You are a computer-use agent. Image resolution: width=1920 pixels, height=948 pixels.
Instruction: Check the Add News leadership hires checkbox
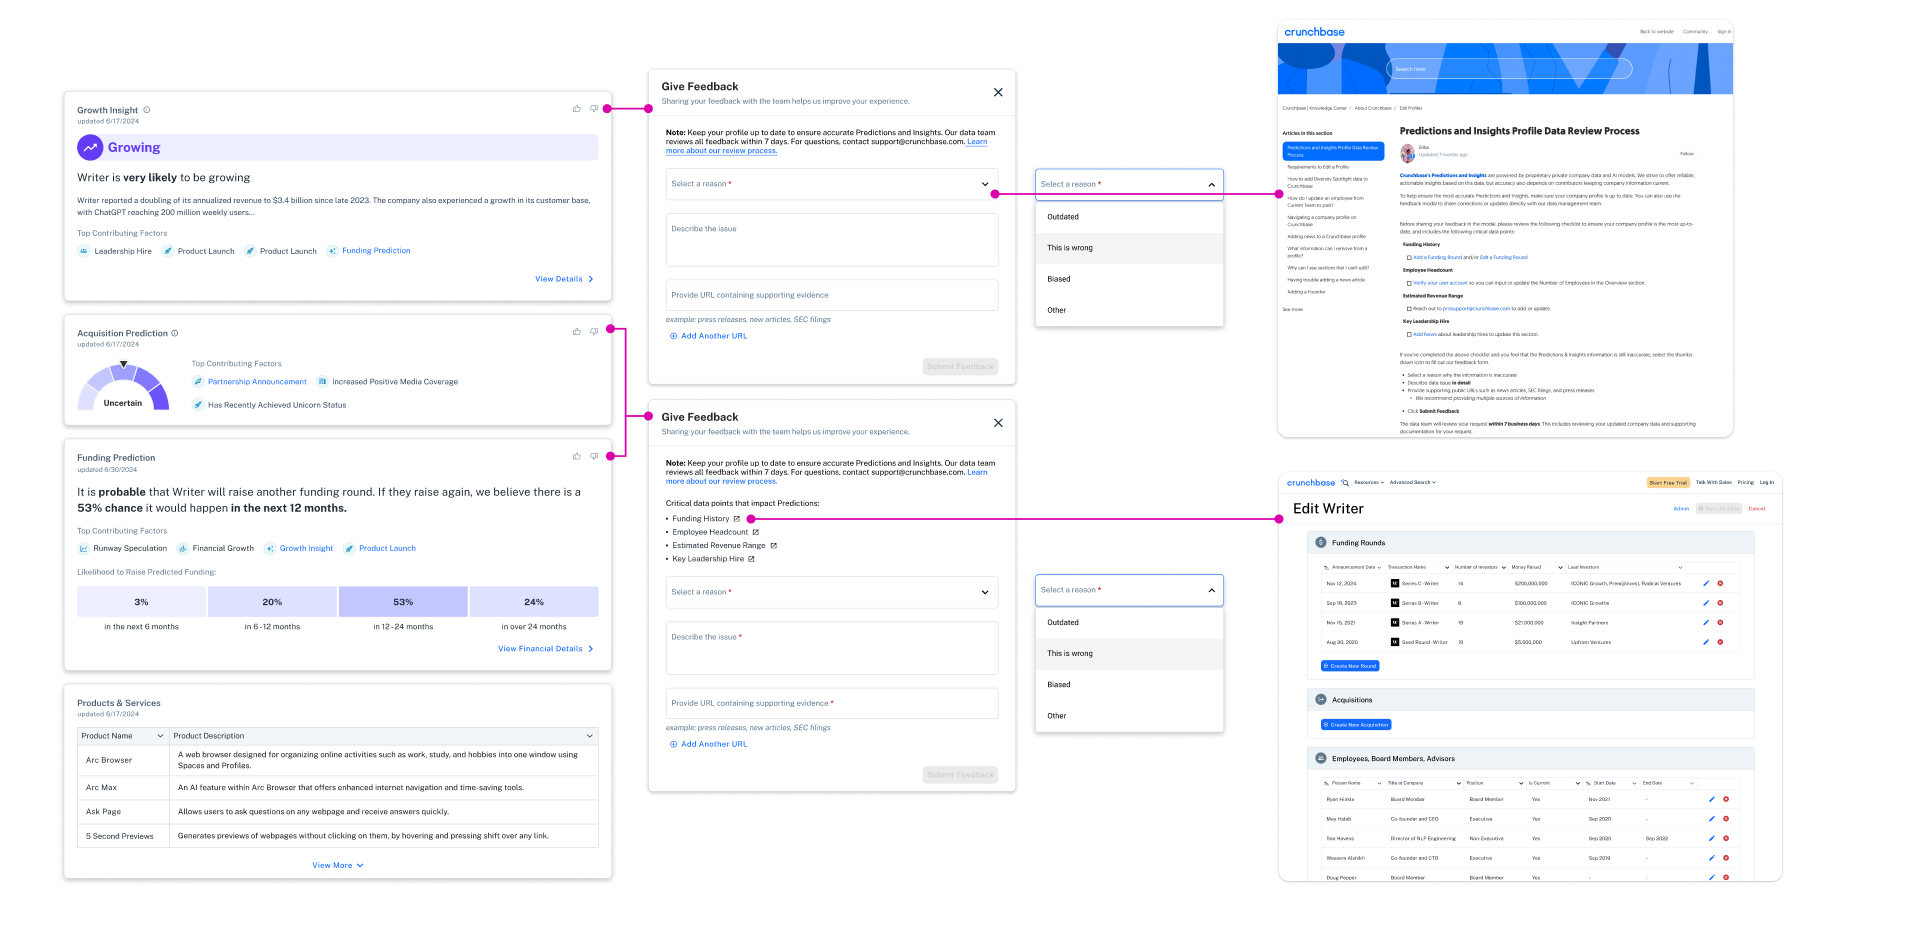pyautogui.click(x=1409, y=334)
